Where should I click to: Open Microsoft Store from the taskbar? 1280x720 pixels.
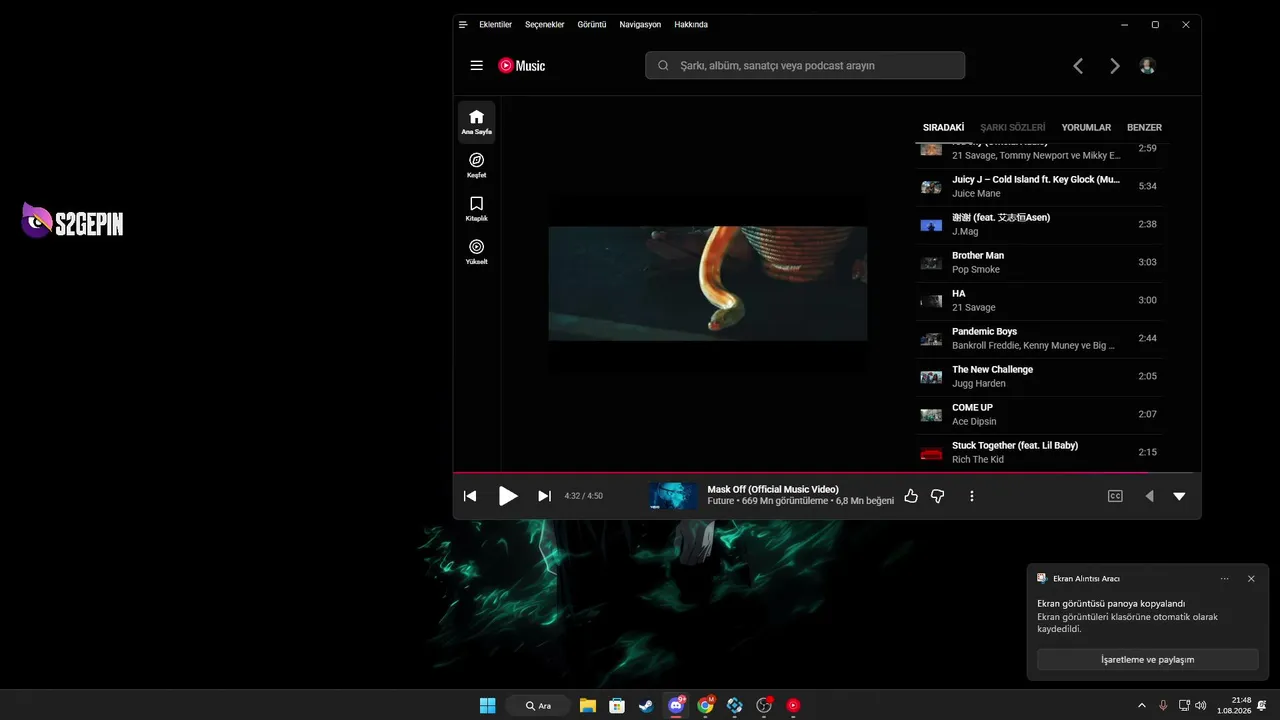click(x=617, y=705)
